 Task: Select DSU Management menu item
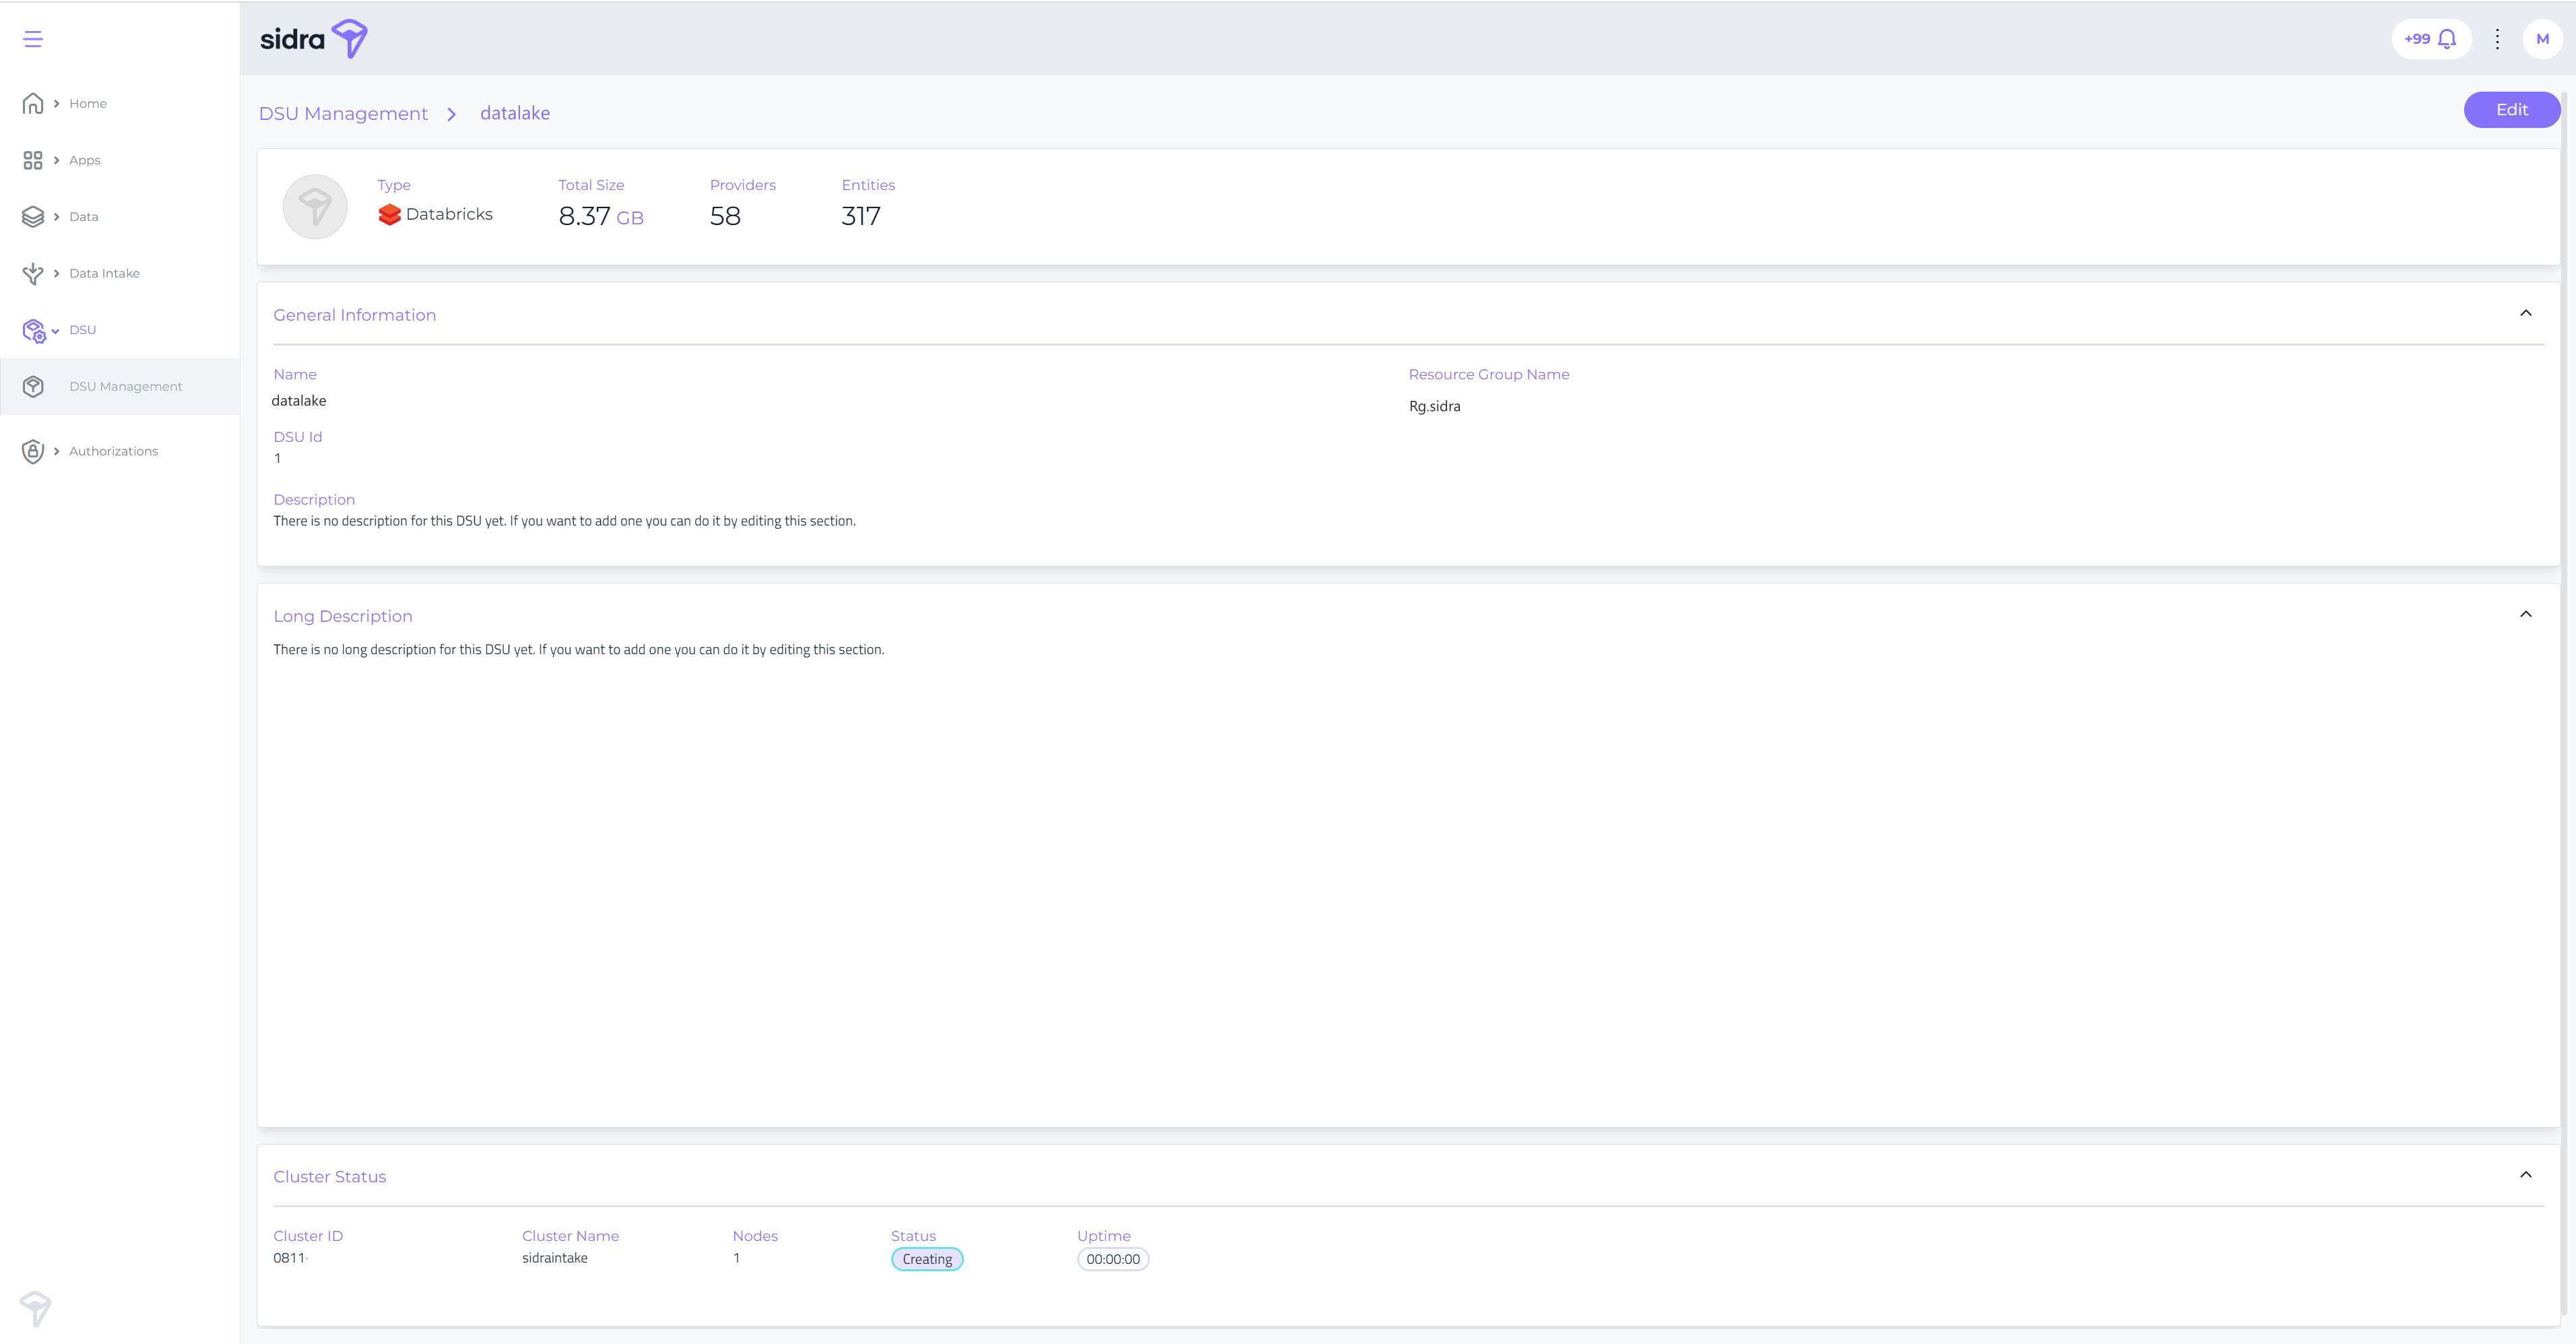tap(125, 387)
